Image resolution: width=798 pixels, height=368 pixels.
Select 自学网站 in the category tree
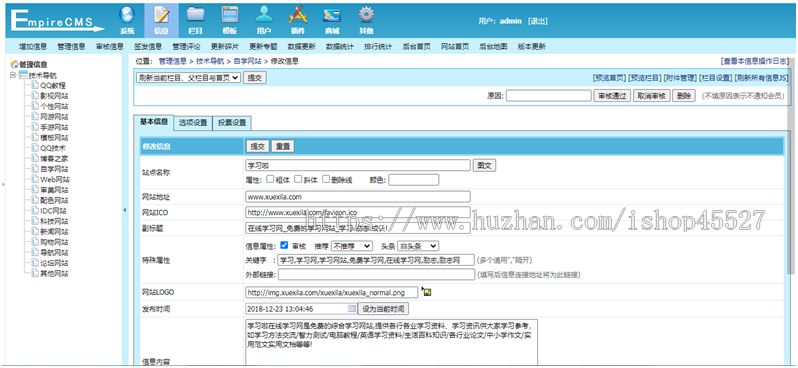(x=54, y=169)
